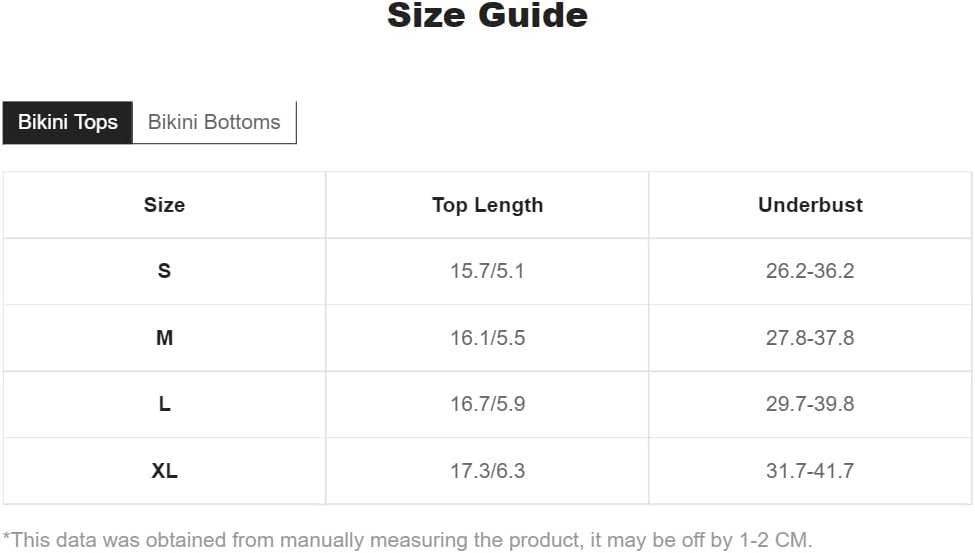
Task: Switch to the Bikini Bottoms tab
Action: [x=214, y=122]
